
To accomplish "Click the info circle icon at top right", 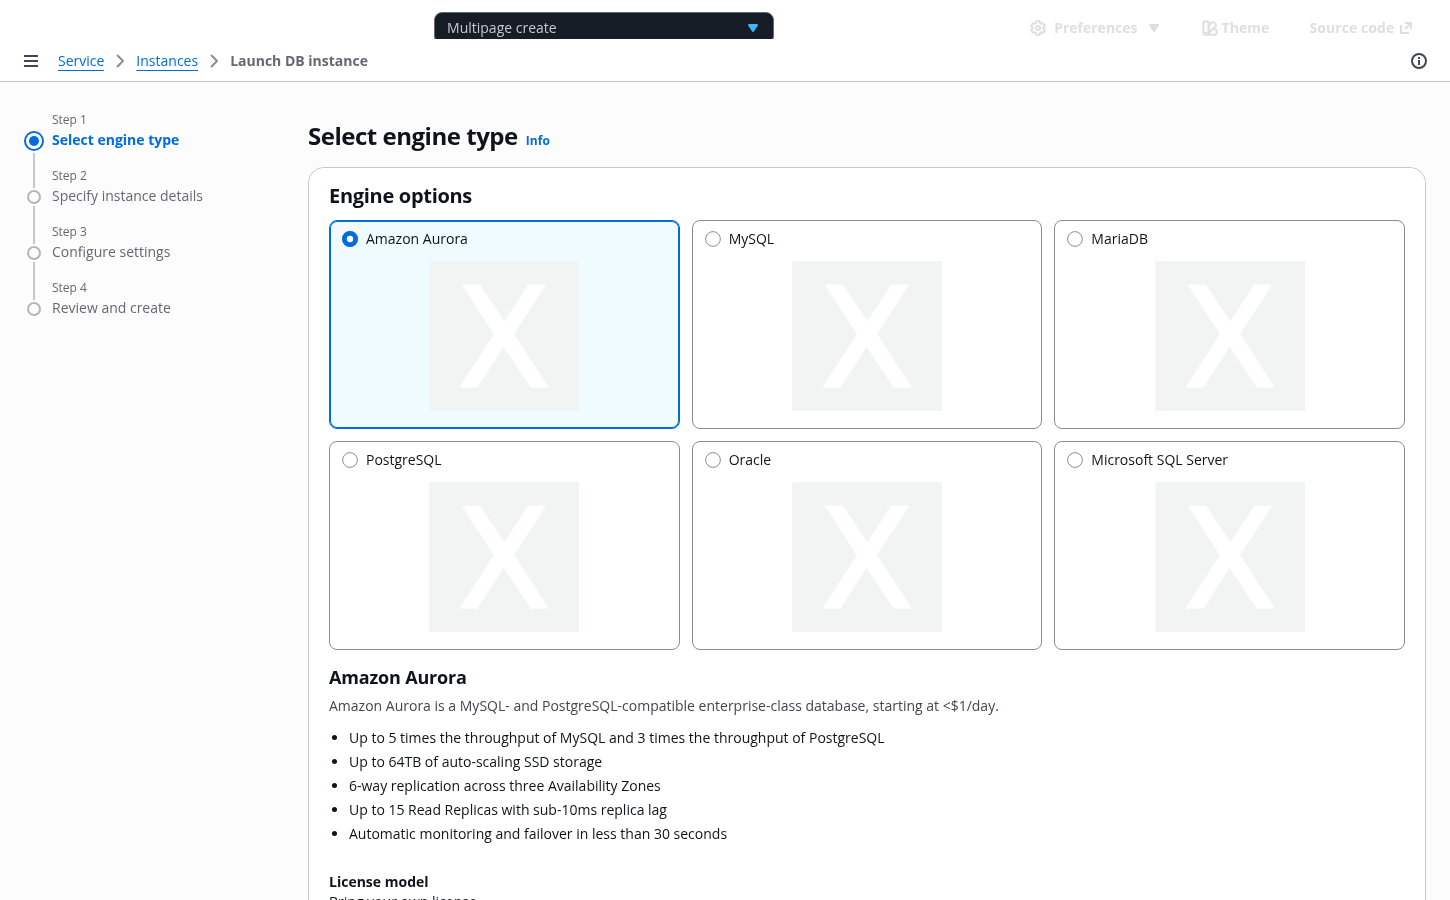I will (x=1418, y=61).
